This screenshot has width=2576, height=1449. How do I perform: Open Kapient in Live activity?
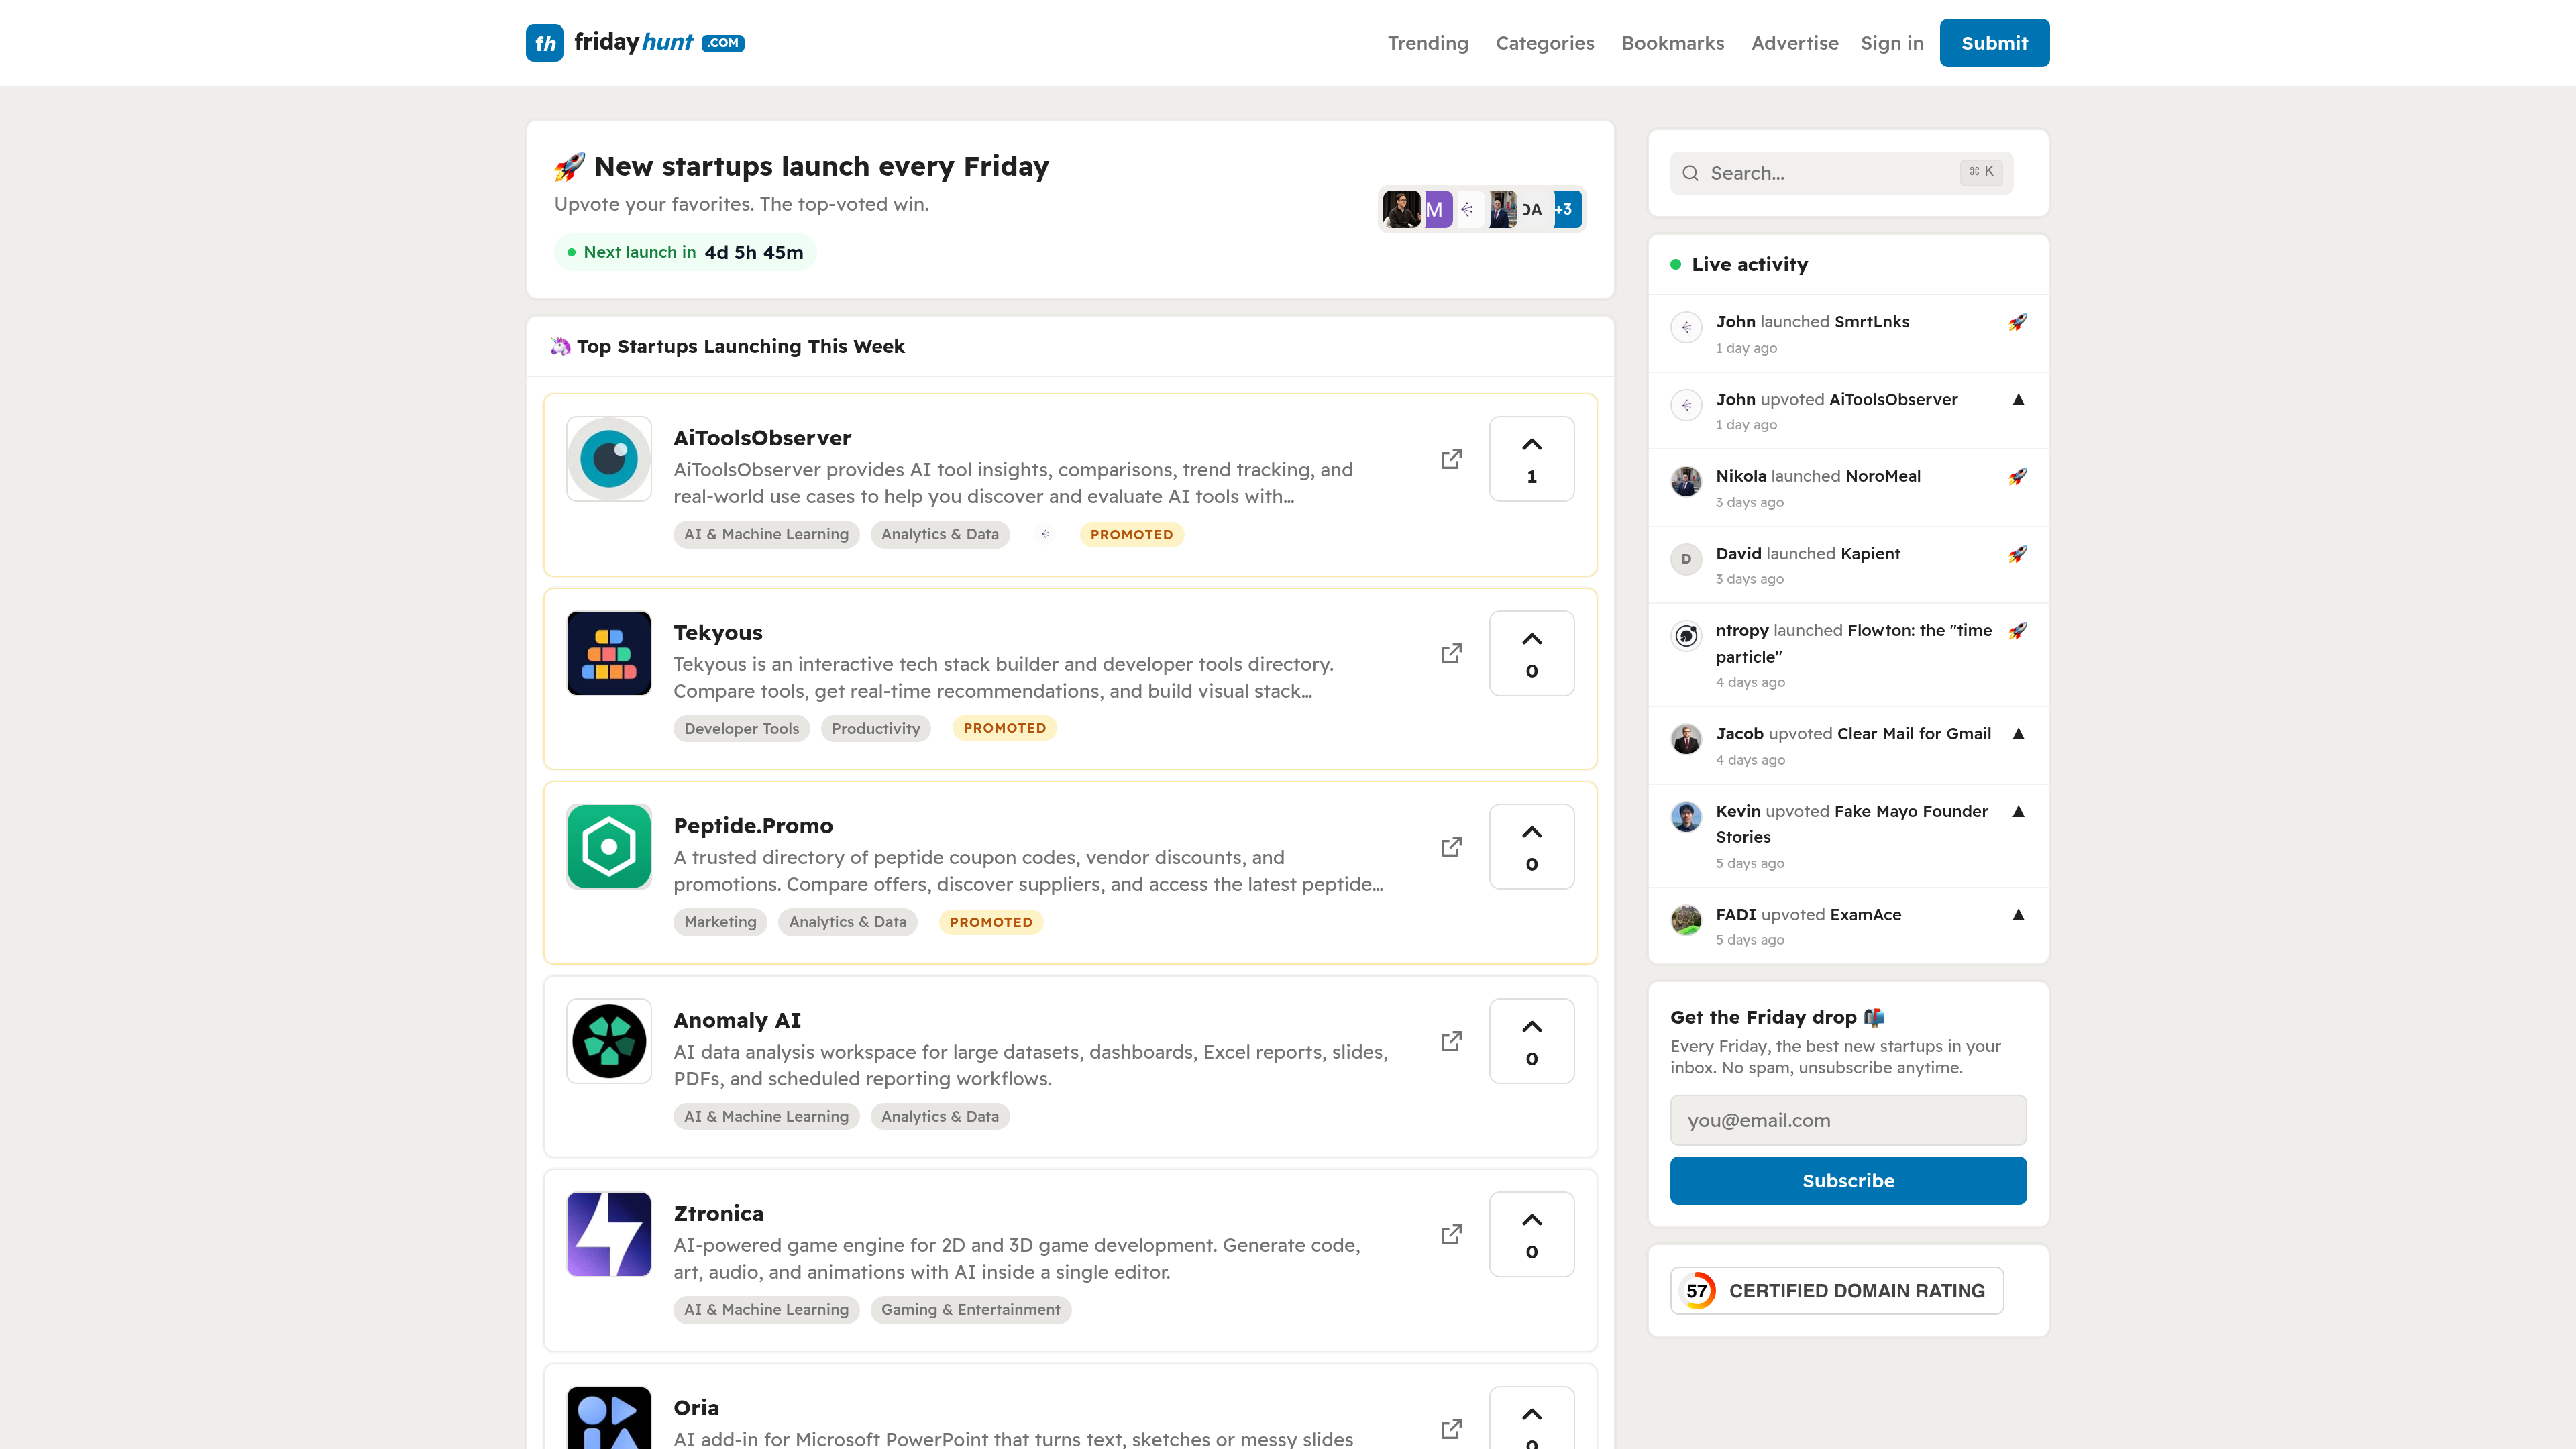point(1870,554)
